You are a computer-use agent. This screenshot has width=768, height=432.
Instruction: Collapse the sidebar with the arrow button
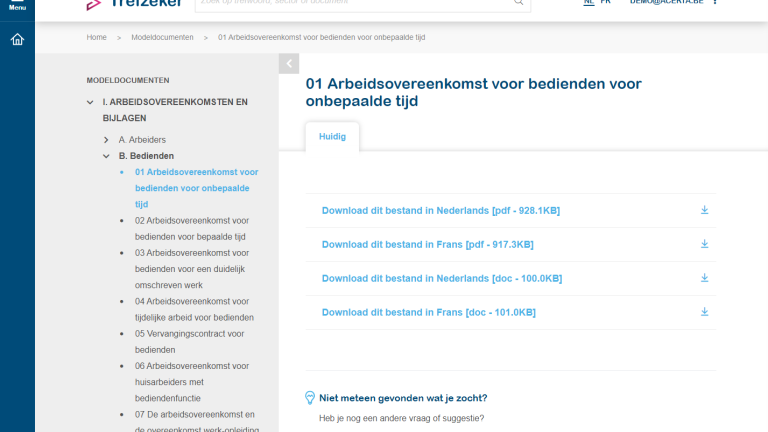289,64
